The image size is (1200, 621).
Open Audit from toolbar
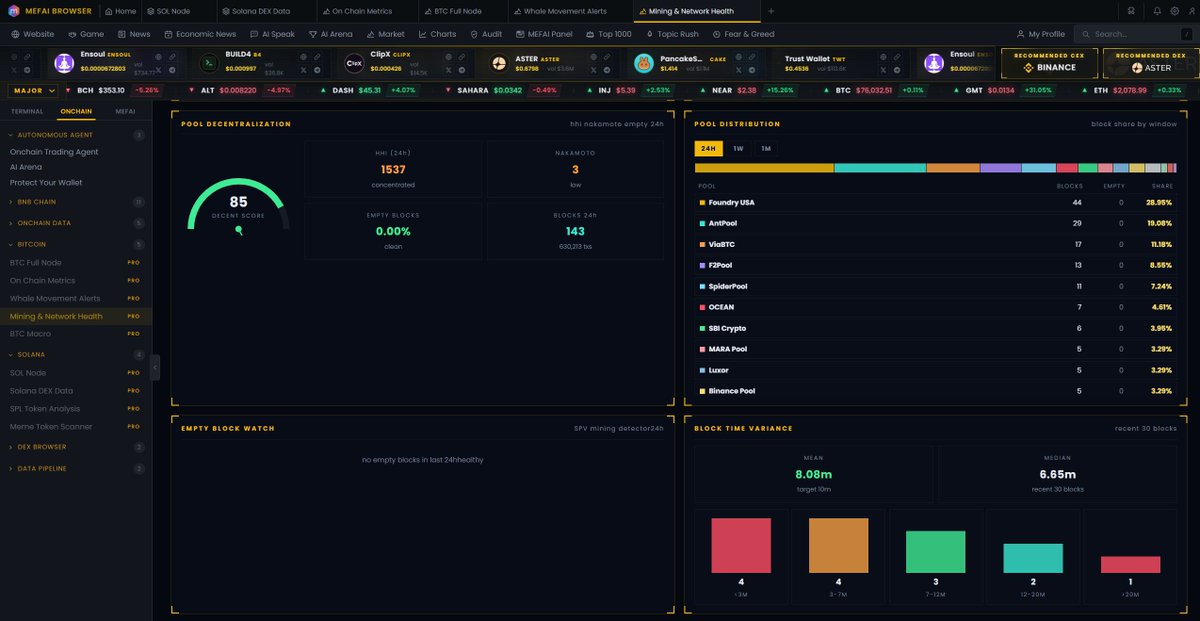pos(485,34)
